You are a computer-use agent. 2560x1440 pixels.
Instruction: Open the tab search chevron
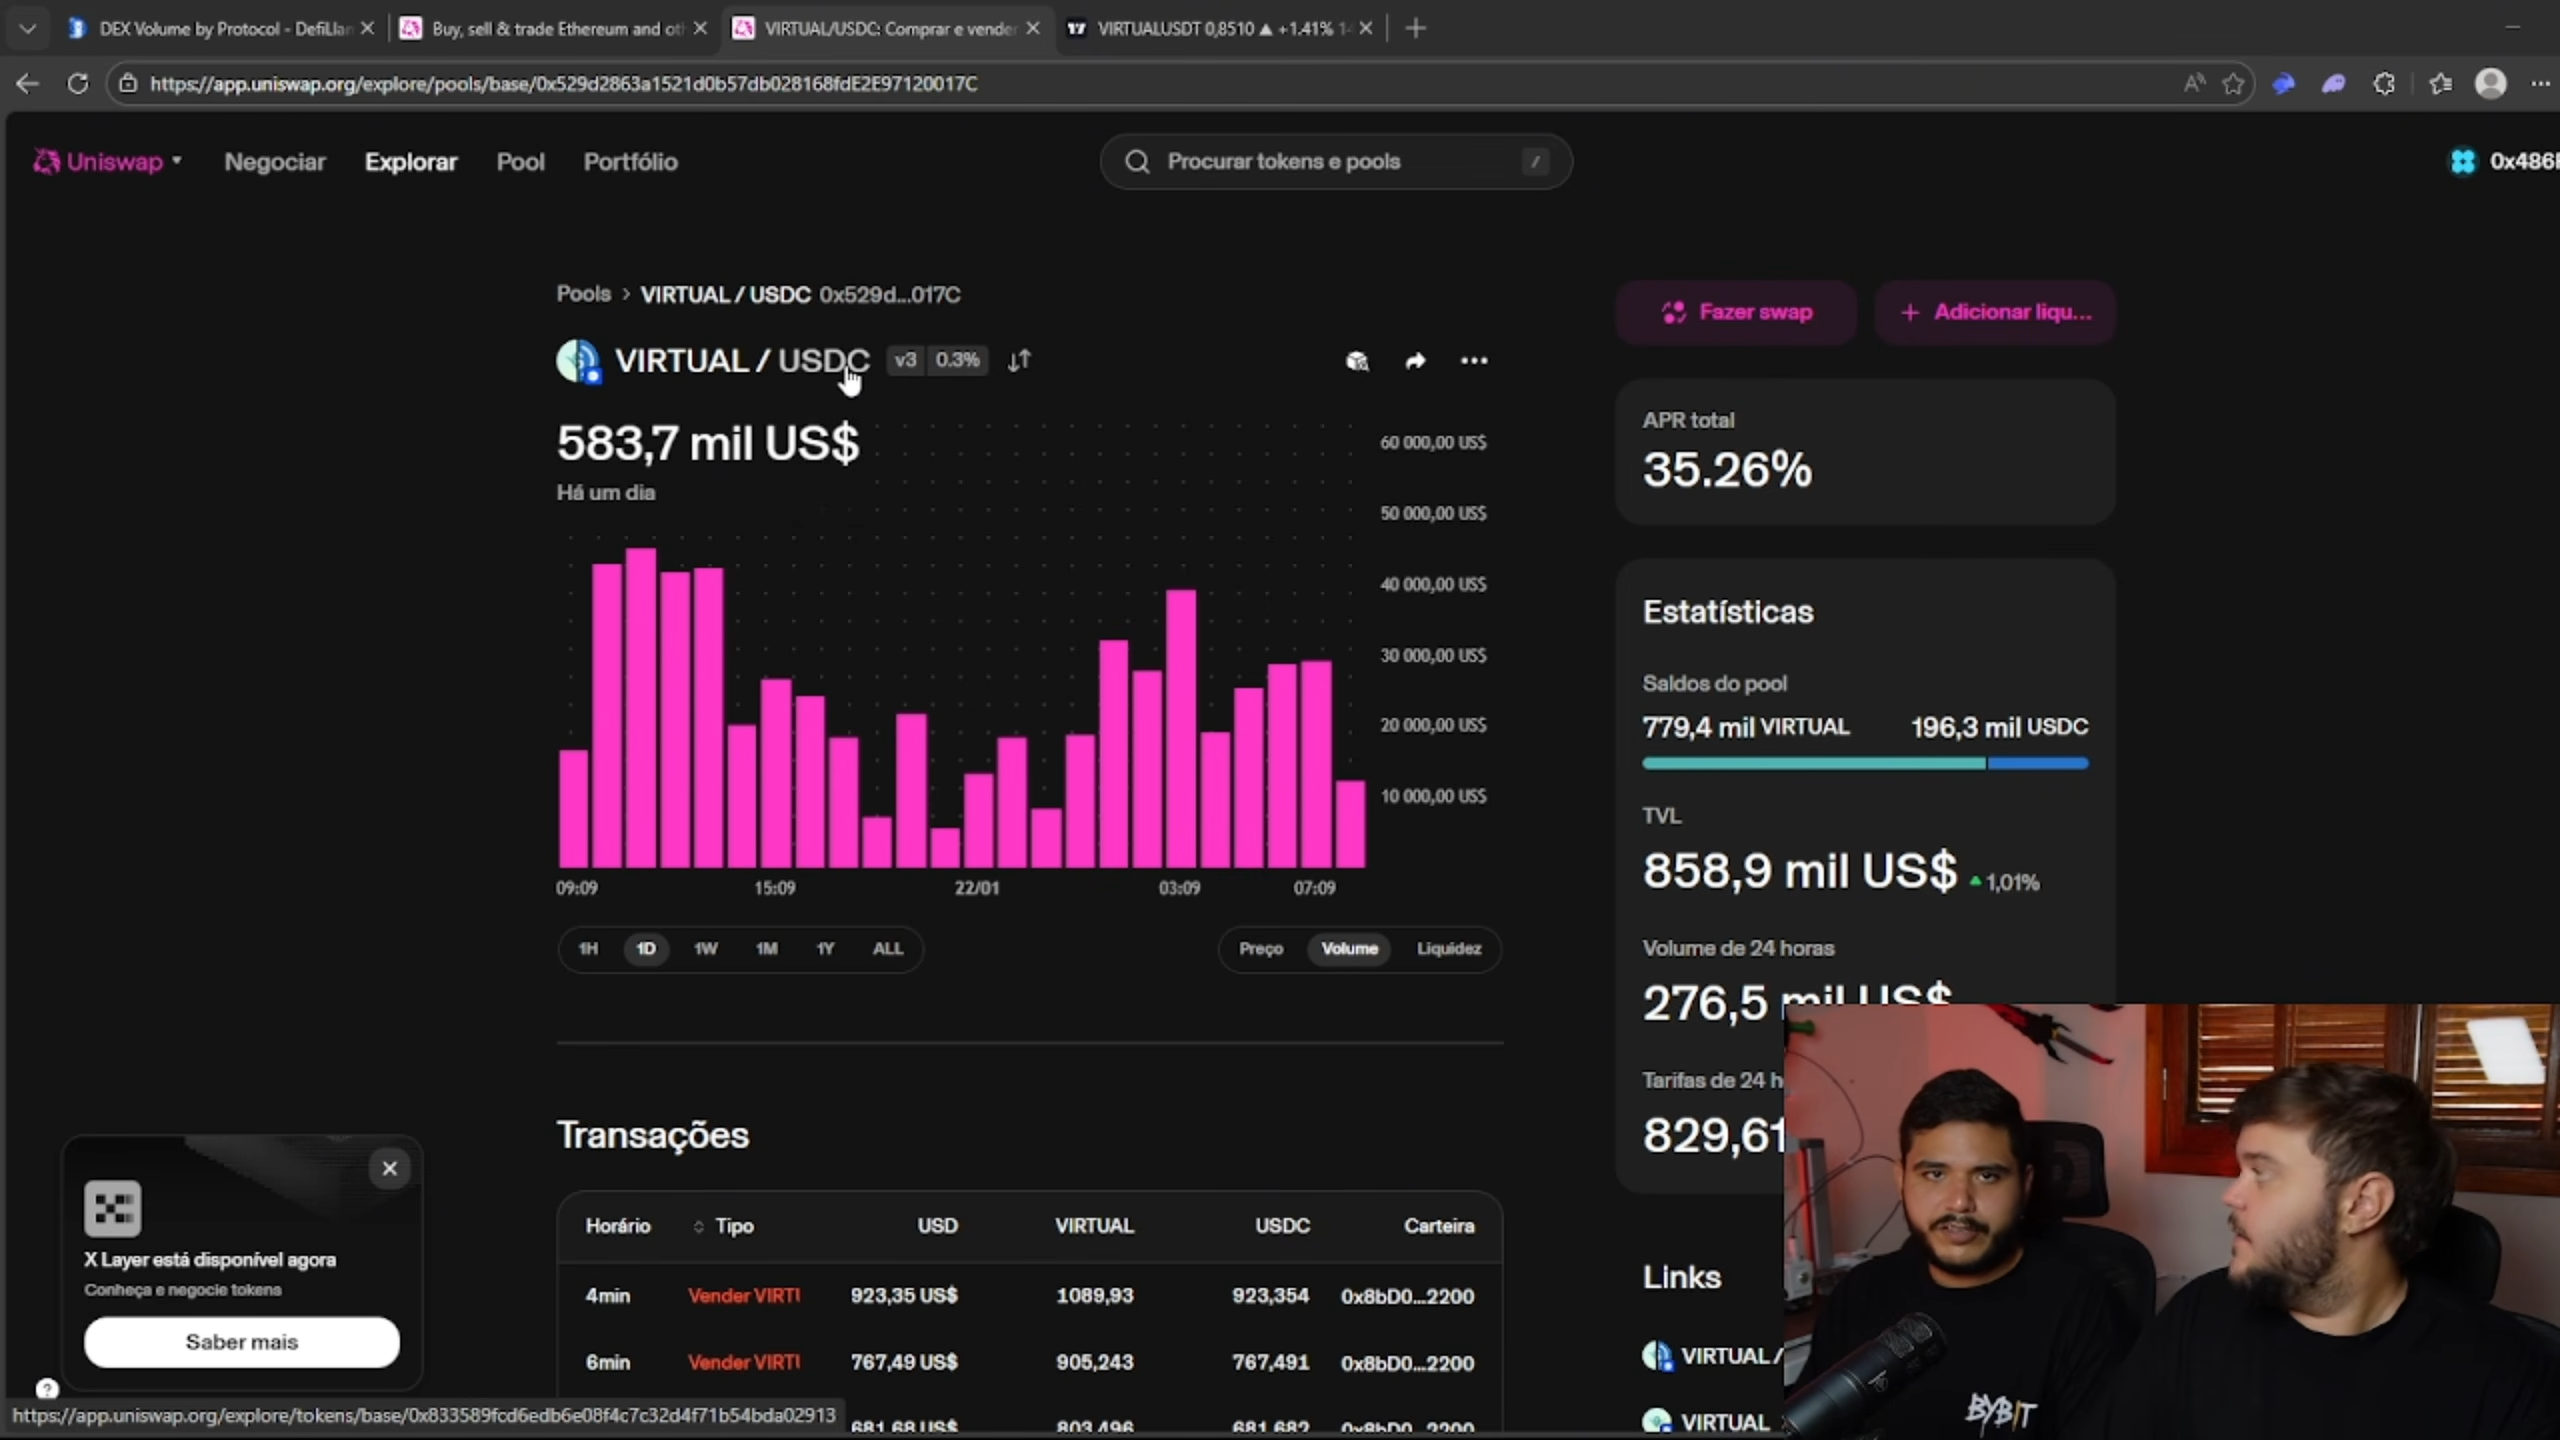[28, 29]
